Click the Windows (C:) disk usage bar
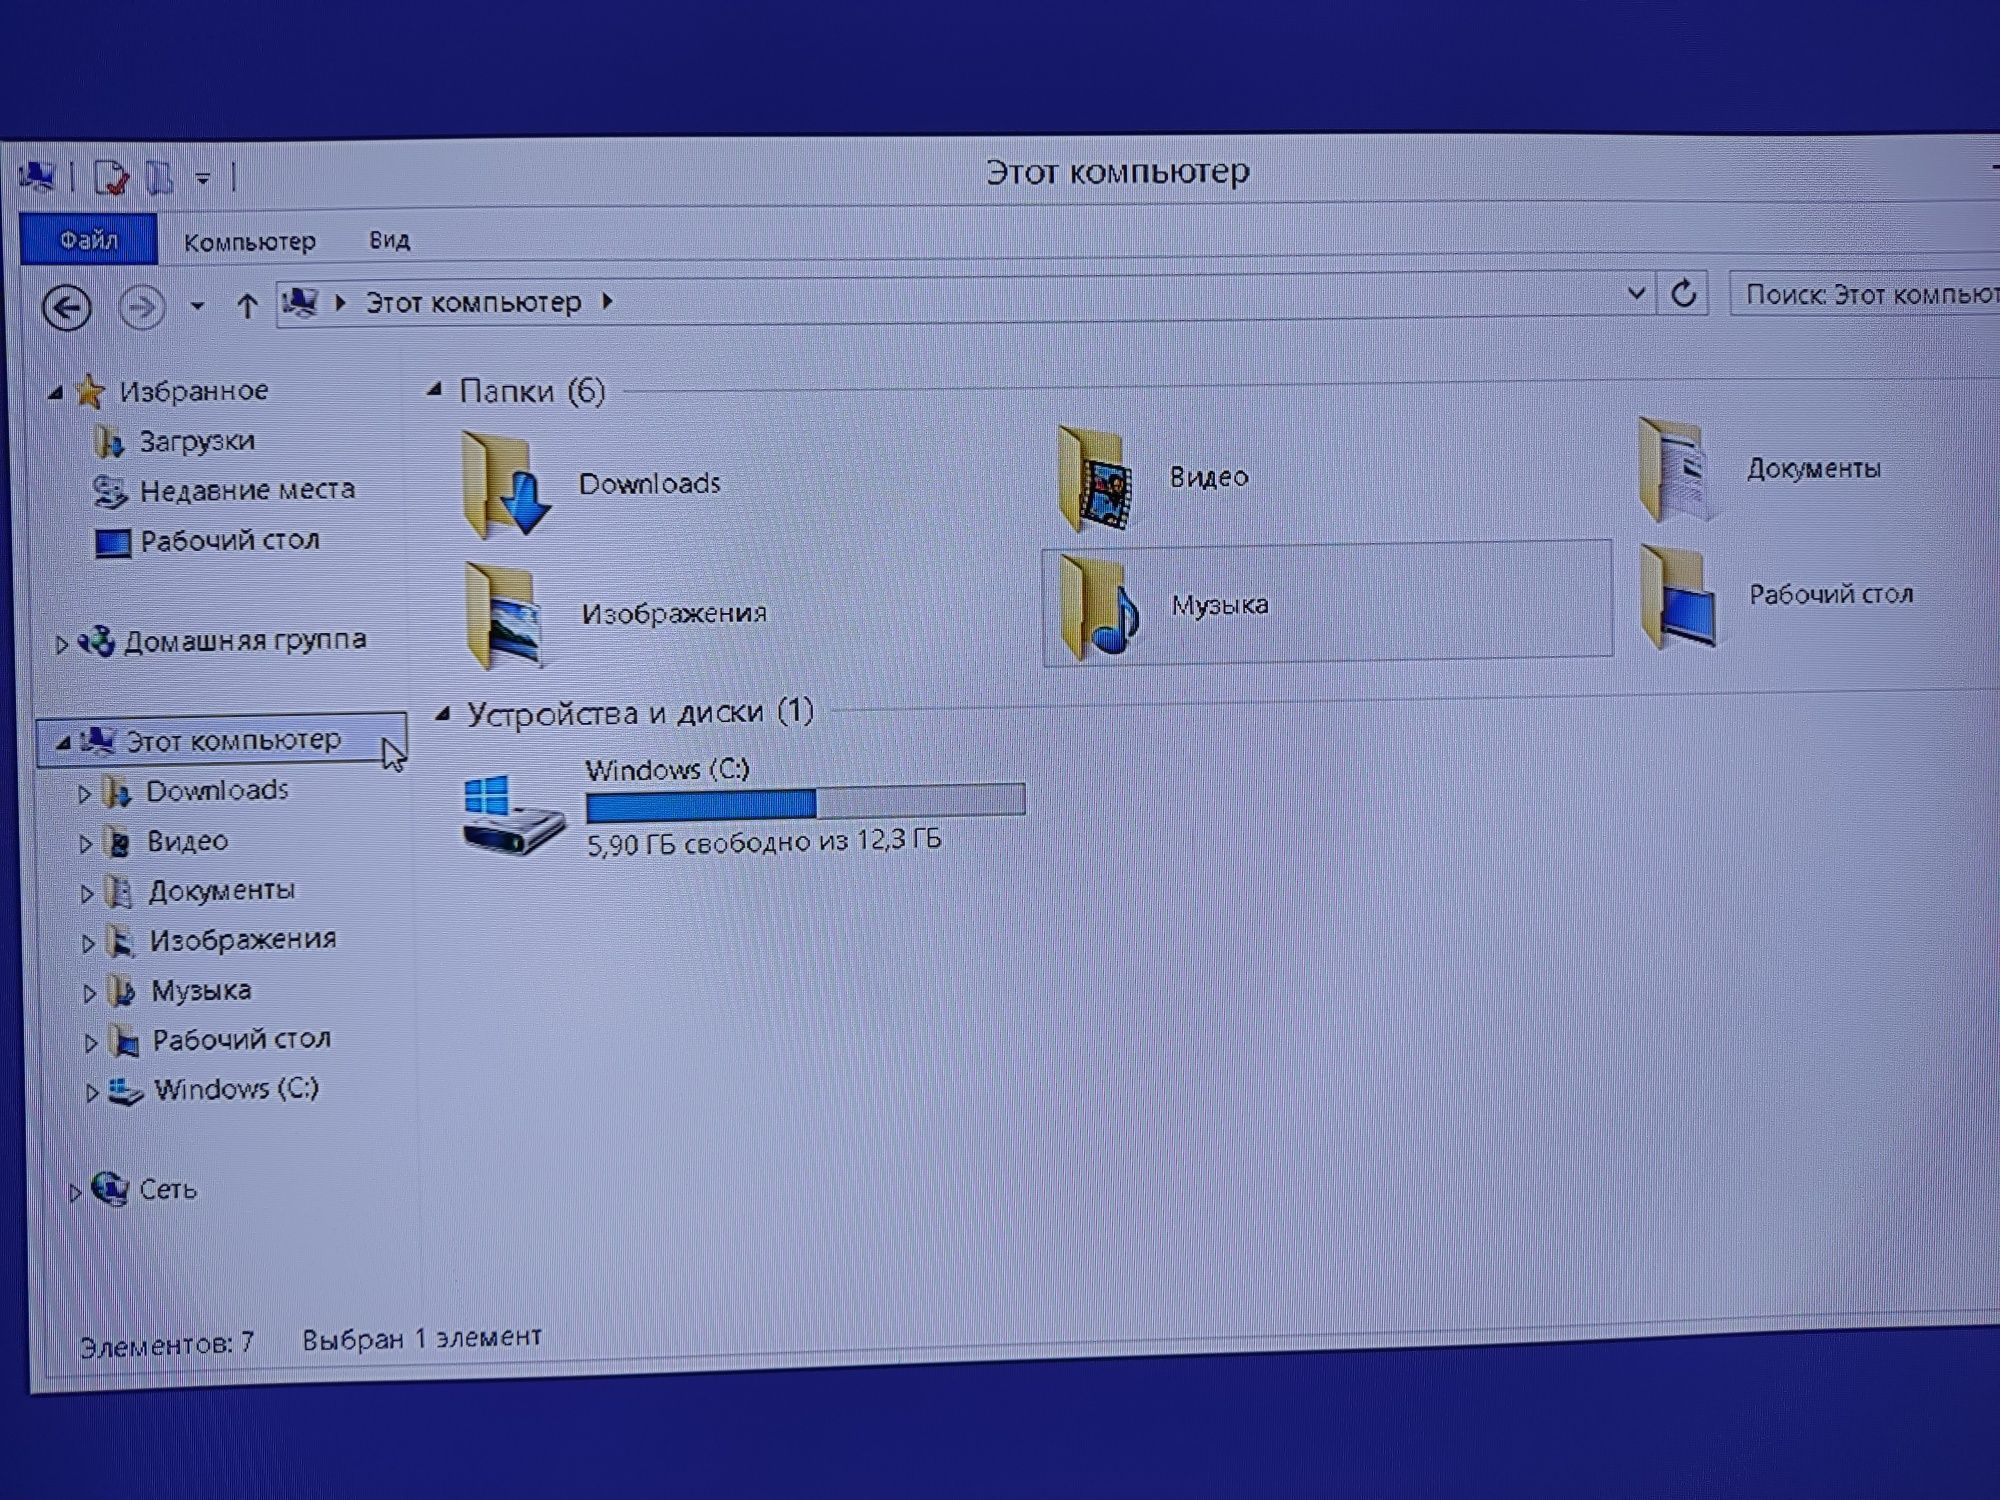The height and width of the screenshot is (1500, 2000). tap(805, 802)
